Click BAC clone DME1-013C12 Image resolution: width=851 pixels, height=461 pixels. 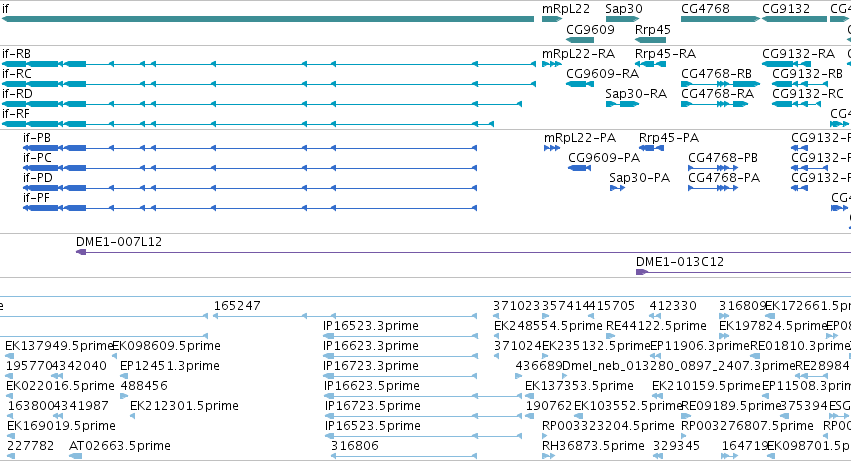744,271
